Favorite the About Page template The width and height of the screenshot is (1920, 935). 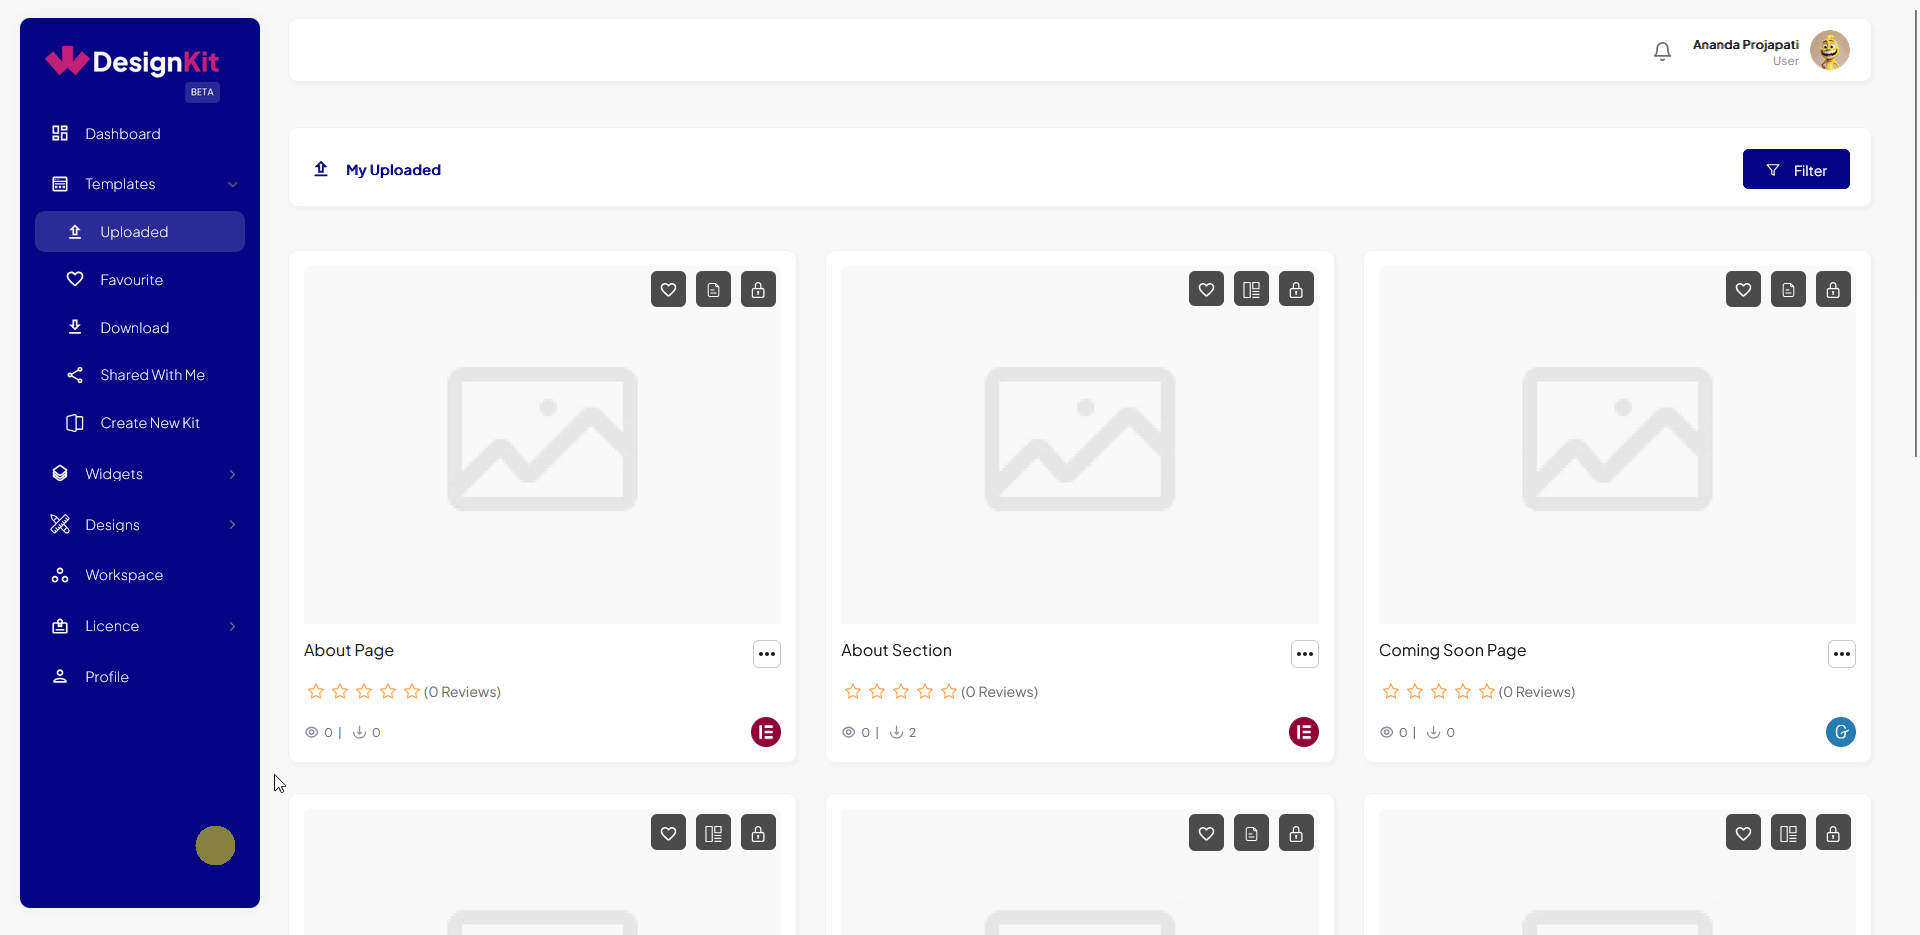coord(668,289)
